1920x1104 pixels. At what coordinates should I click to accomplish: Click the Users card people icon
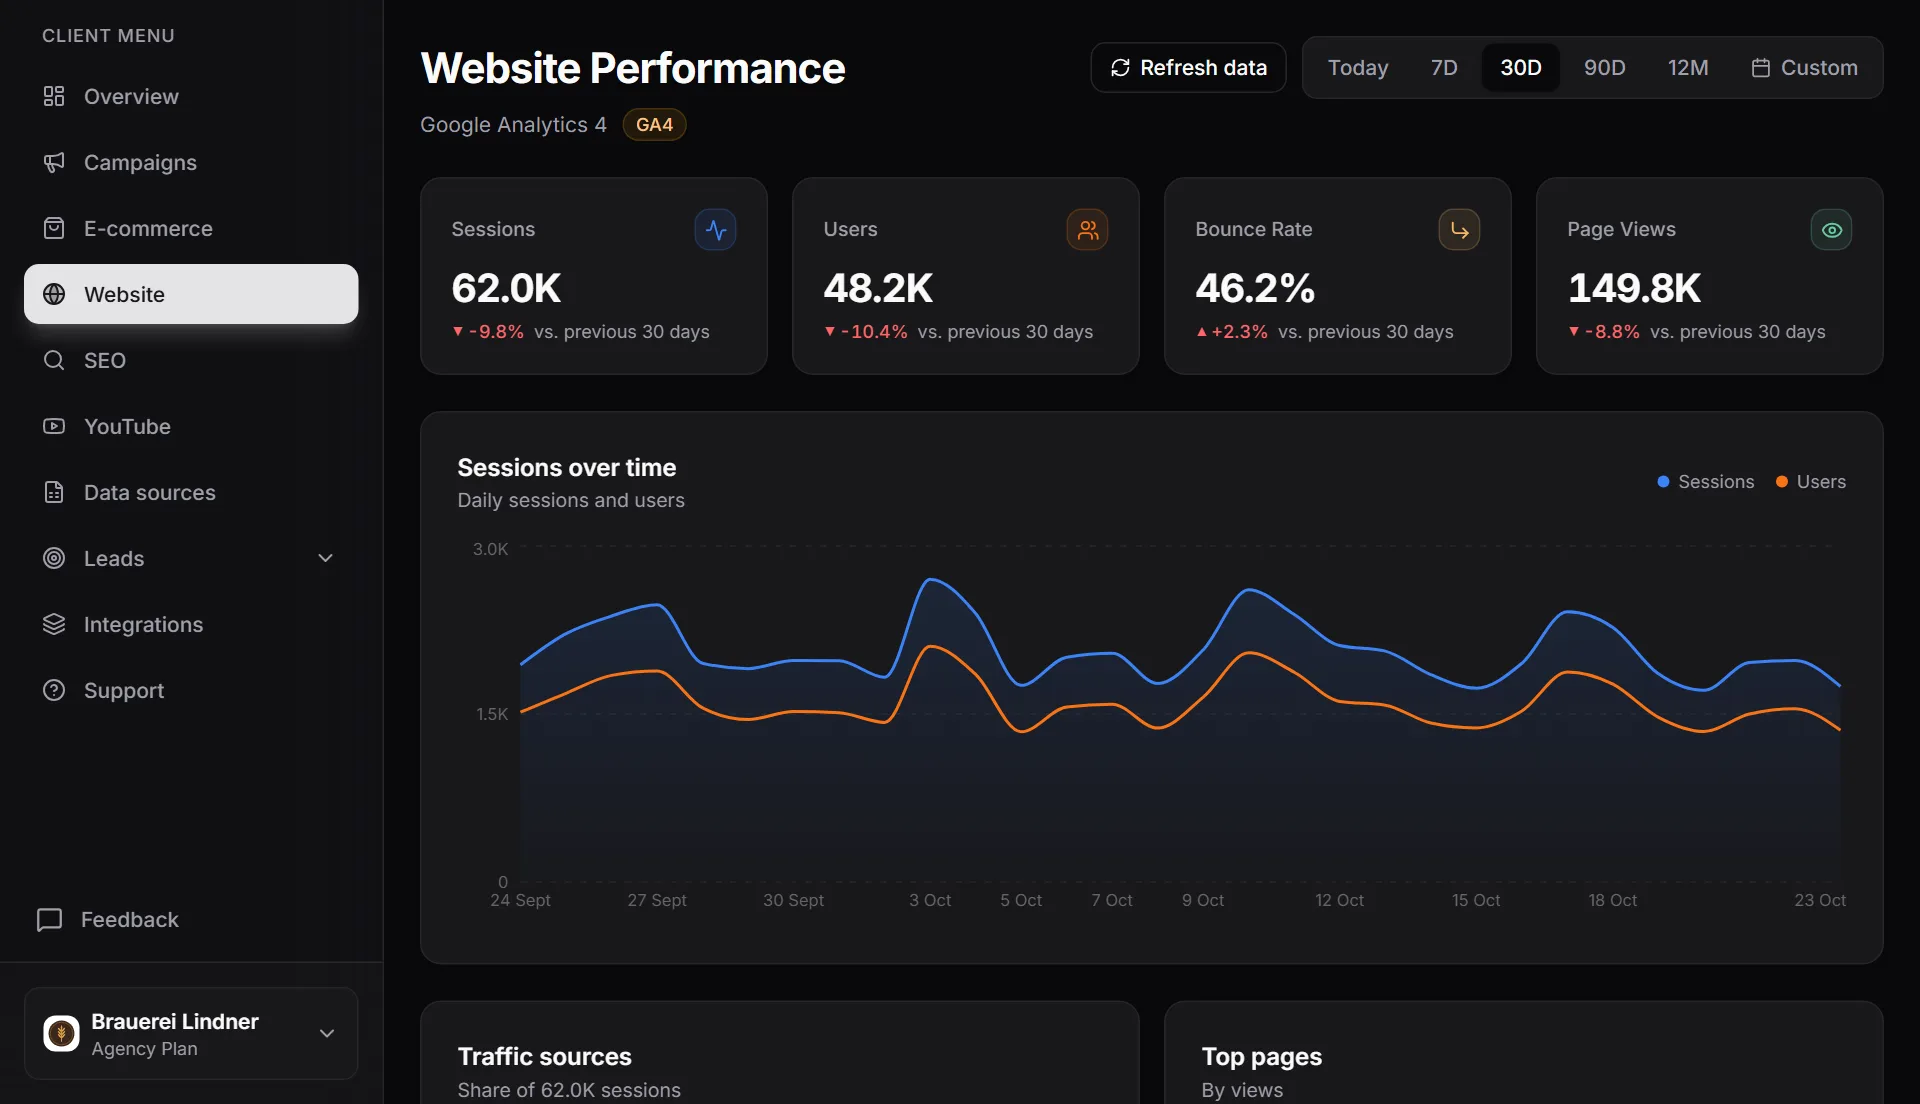(x=1088, y=230)
